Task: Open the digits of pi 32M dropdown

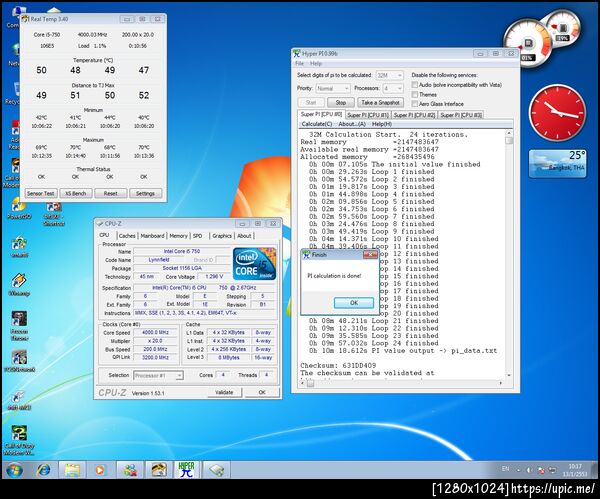Action: (x=390, y=75)
